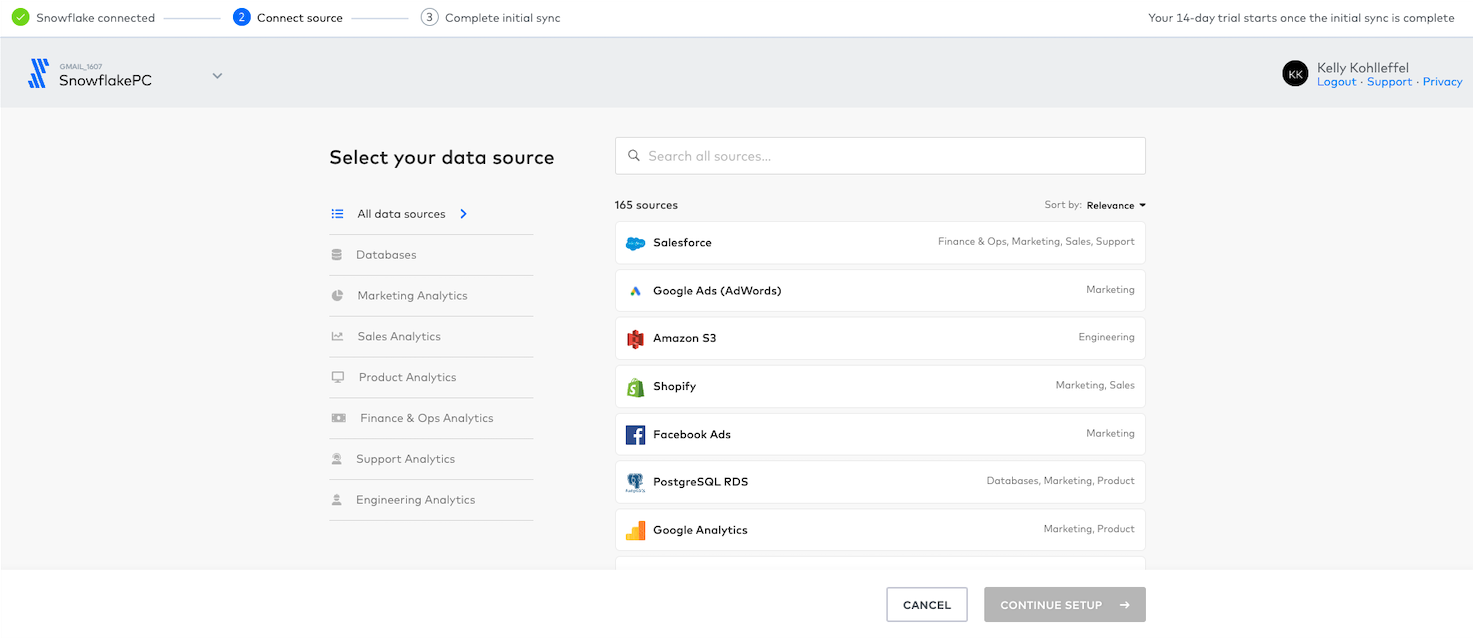Click the Shopify bag icon
Image resolution: width=1473 pixels, height=638 pixels.
tap(635, 387)
